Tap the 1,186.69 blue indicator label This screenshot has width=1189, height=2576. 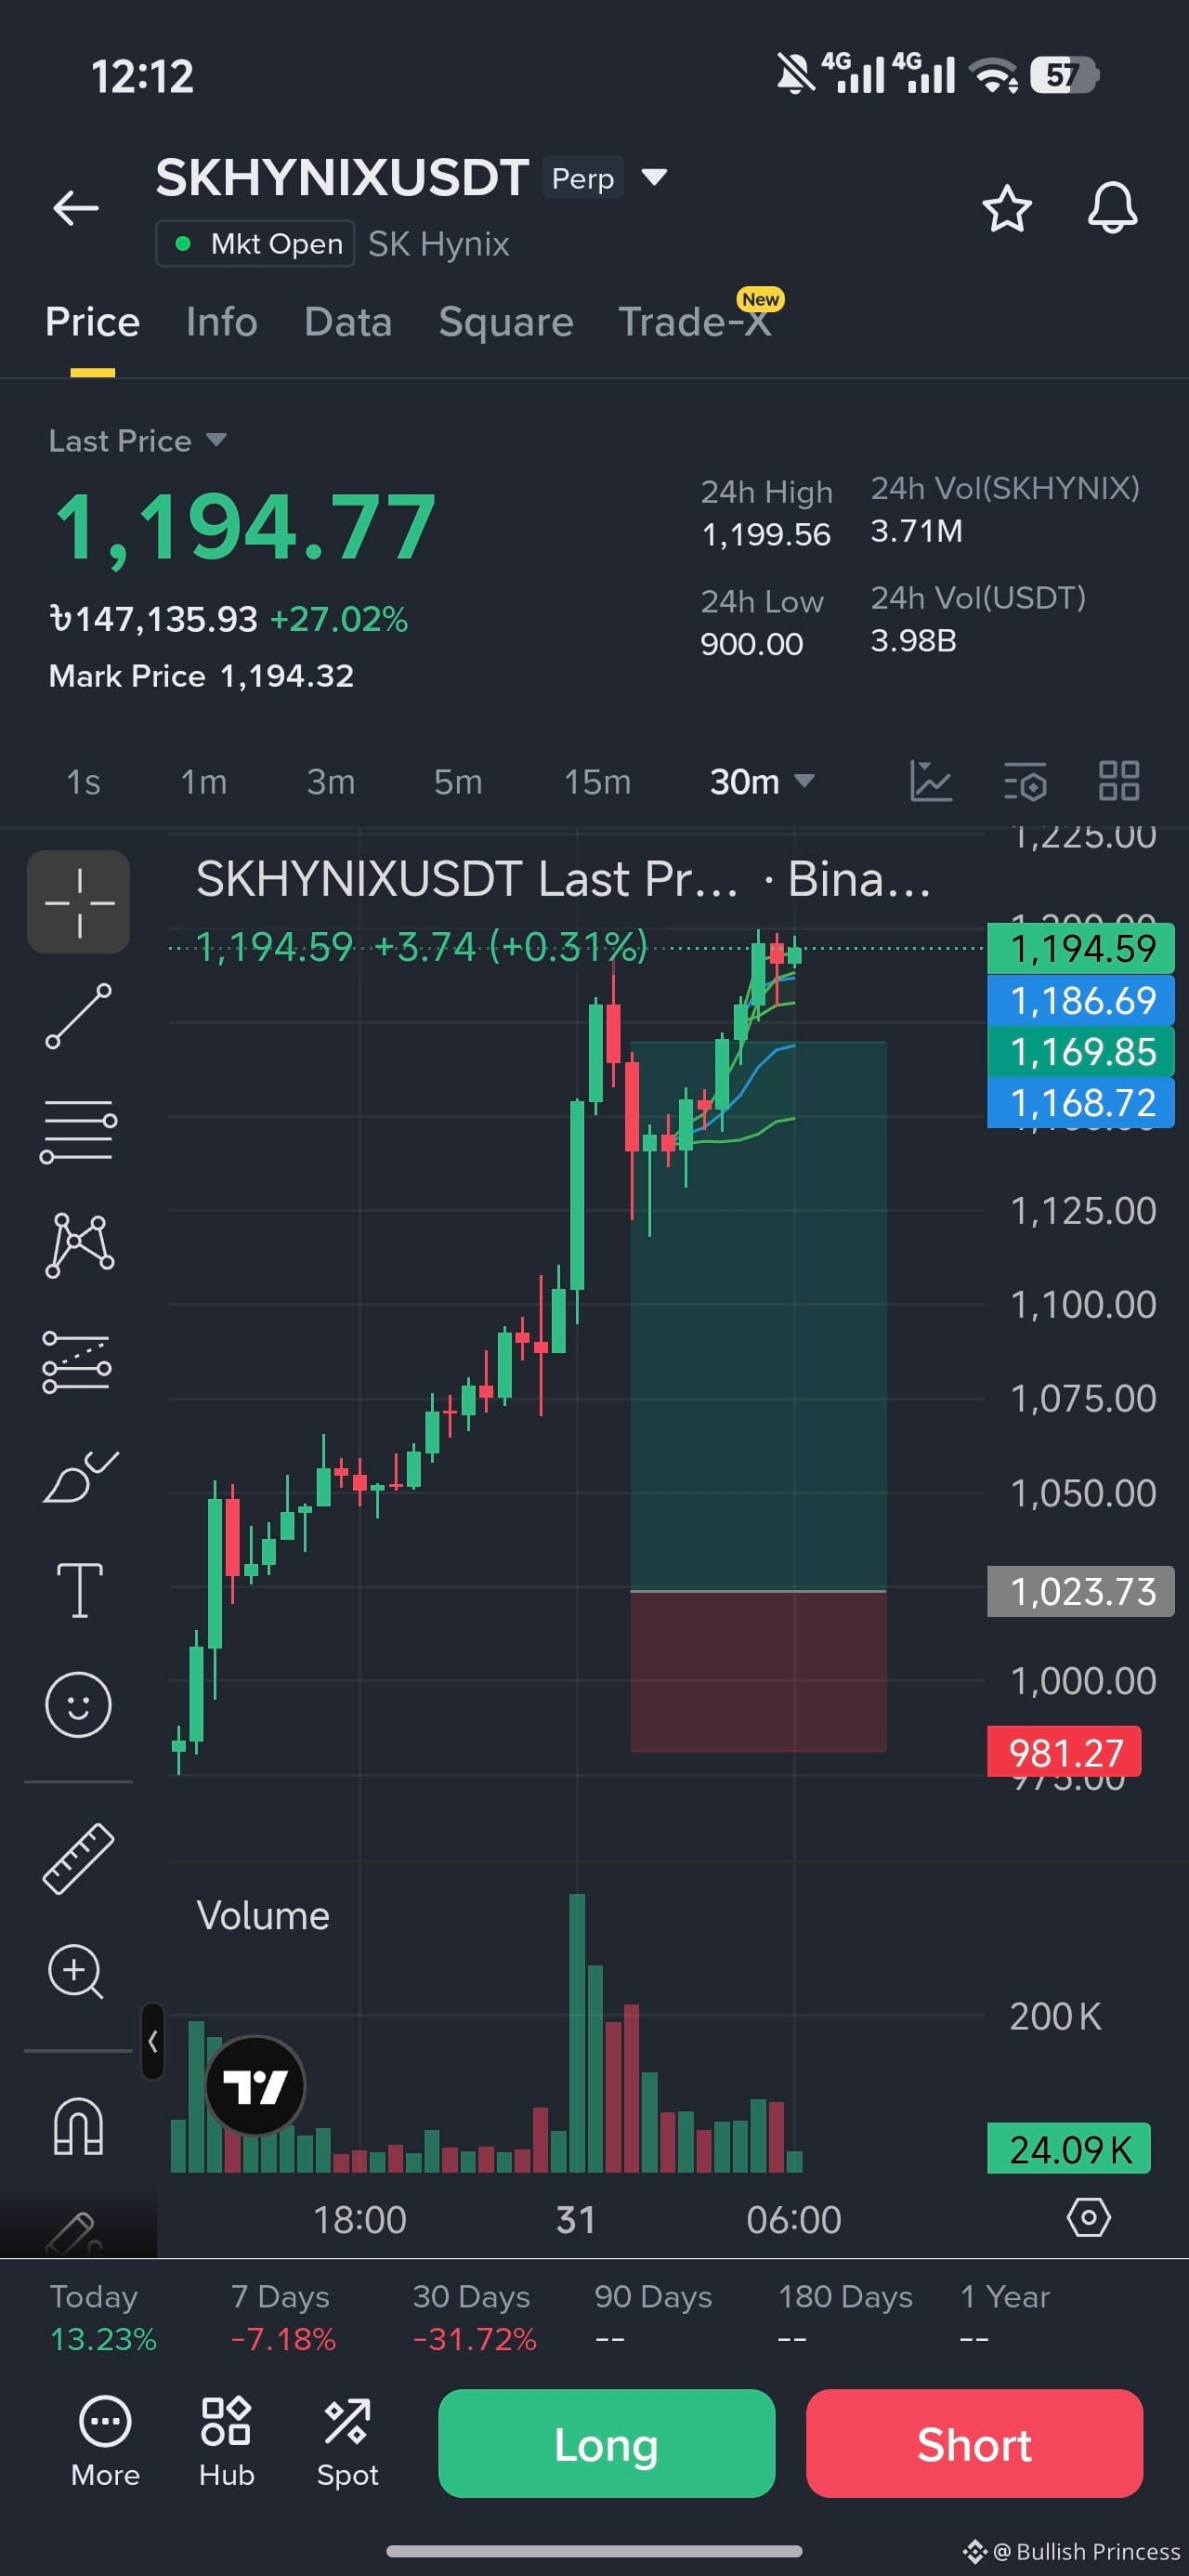tap(1080, 1000)
